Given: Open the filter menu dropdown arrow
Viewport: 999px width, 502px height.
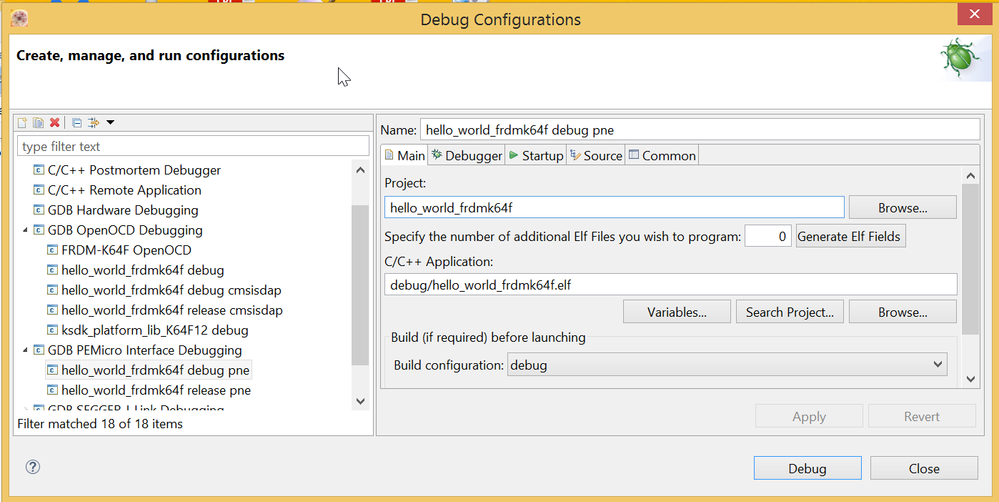Looking at the screenshot, I should (x=110, y=123).
